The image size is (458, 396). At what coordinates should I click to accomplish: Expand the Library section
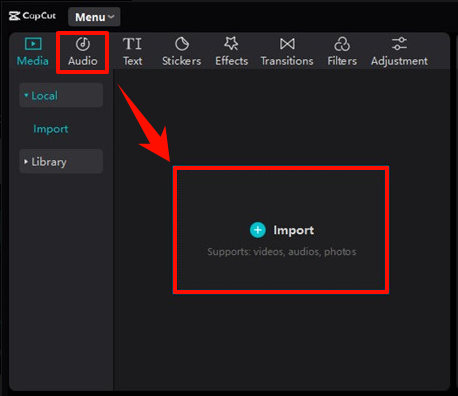pos(61,162)
